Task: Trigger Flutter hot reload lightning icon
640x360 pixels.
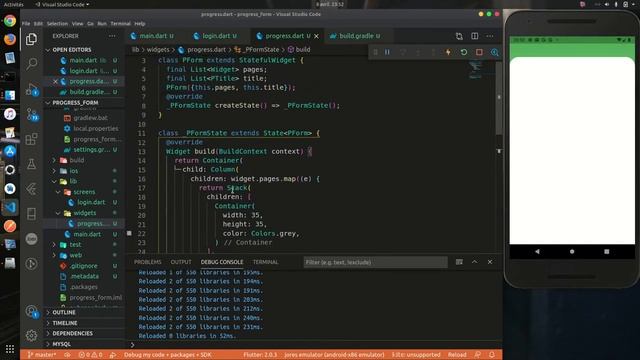Action: click(x=448, y=52)
